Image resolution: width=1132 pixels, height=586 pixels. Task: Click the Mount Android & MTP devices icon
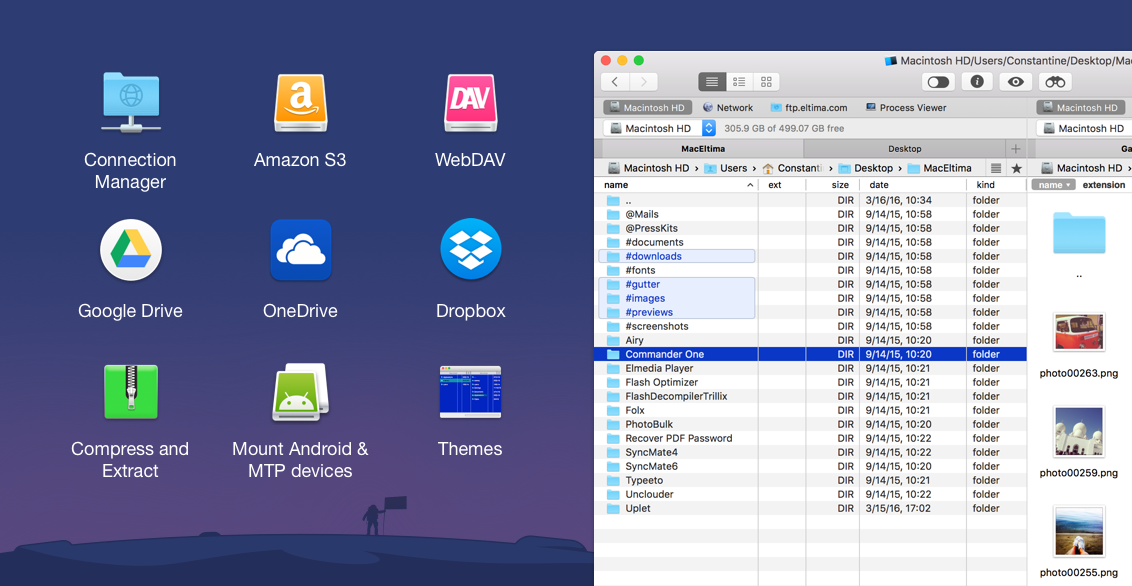click(x=300, y=393)
